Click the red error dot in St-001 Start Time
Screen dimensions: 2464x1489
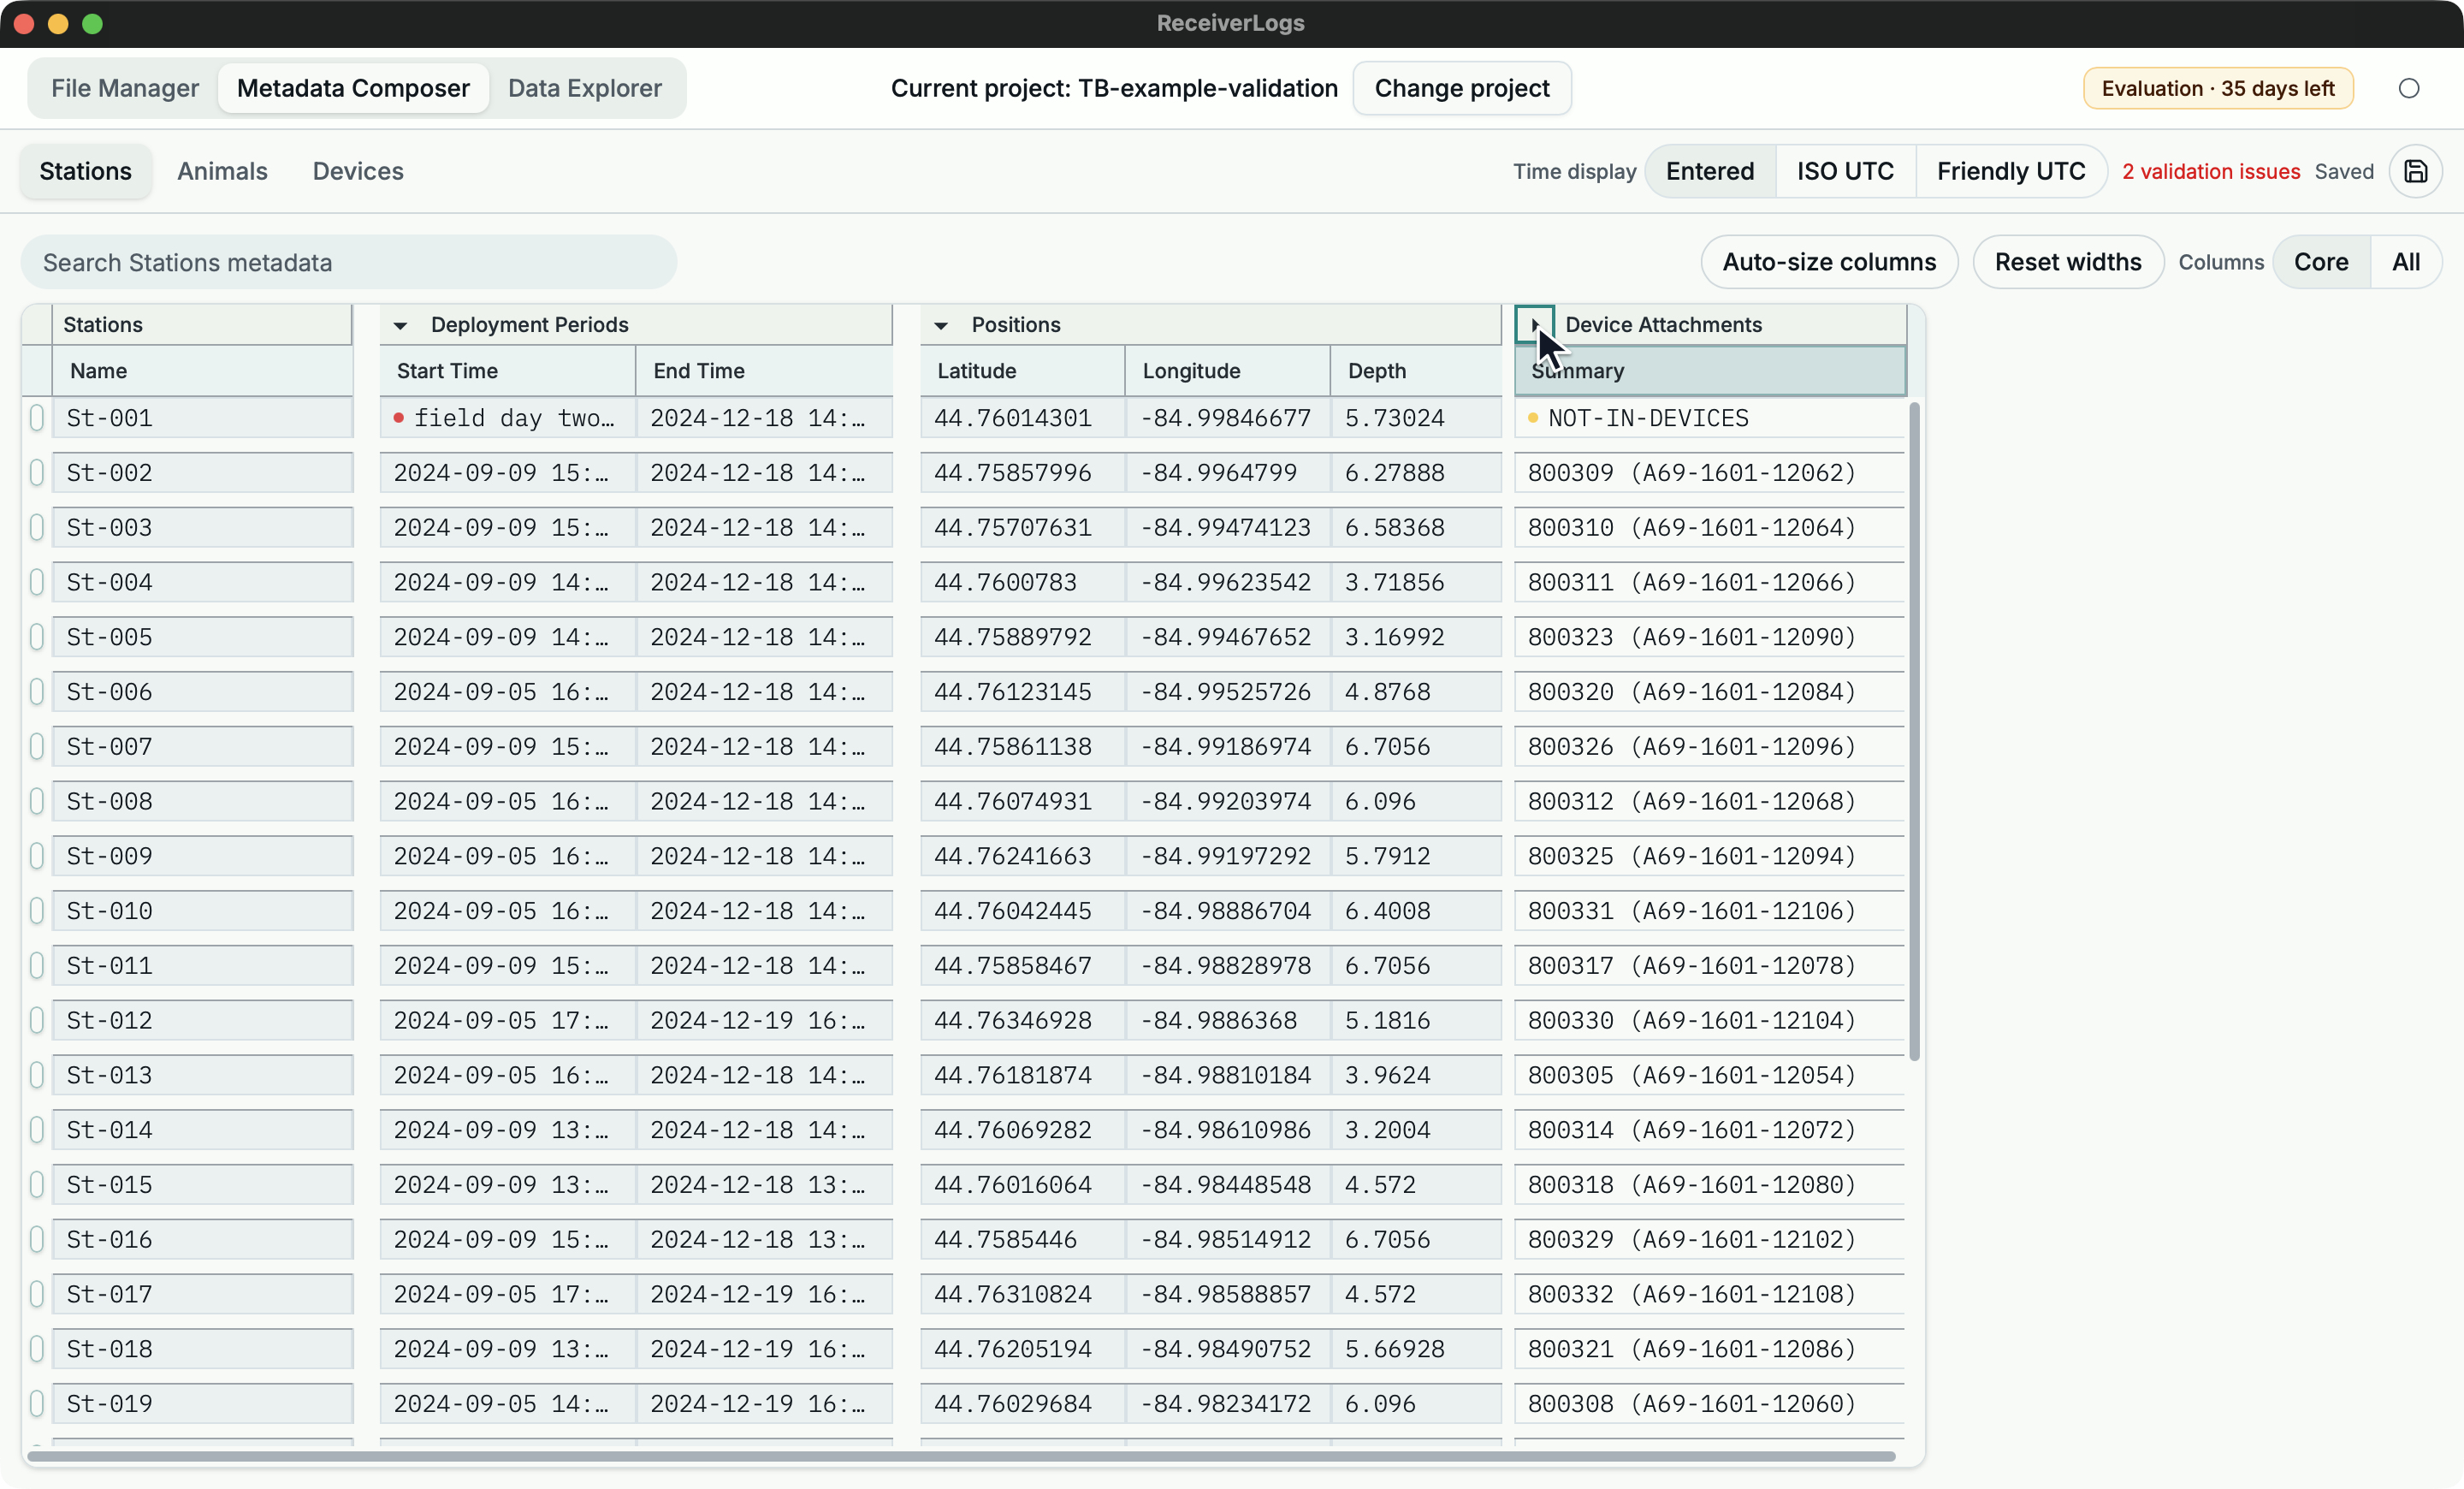399,418
